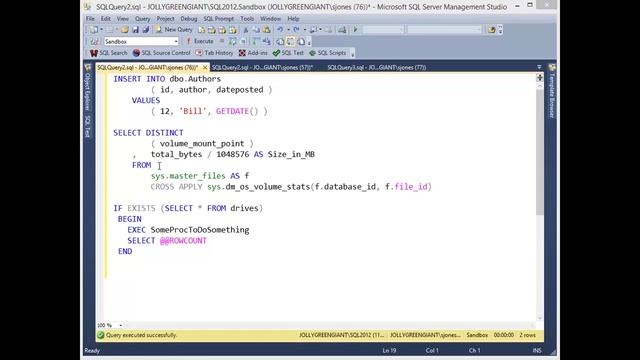The height and width of the screenshot is (360, 640).
Task: Open the Window menu
Action: point(270,19)
